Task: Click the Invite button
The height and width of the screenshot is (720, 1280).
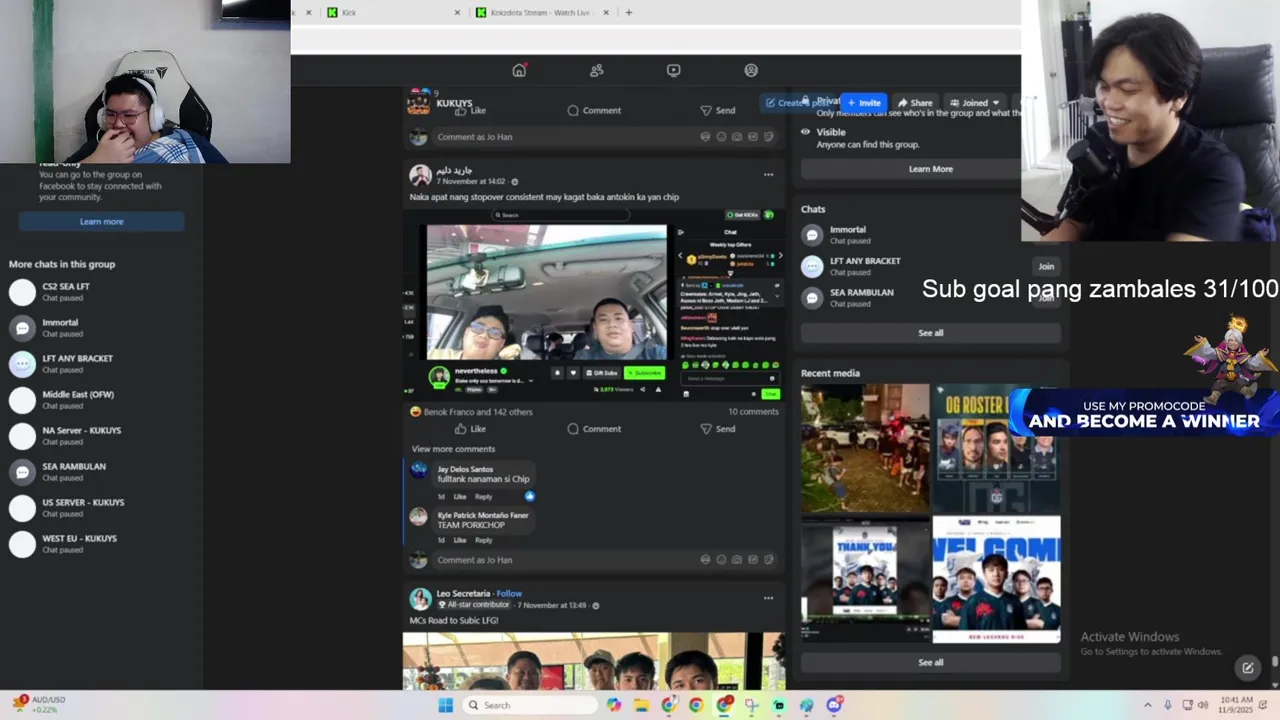Action: 864,102
